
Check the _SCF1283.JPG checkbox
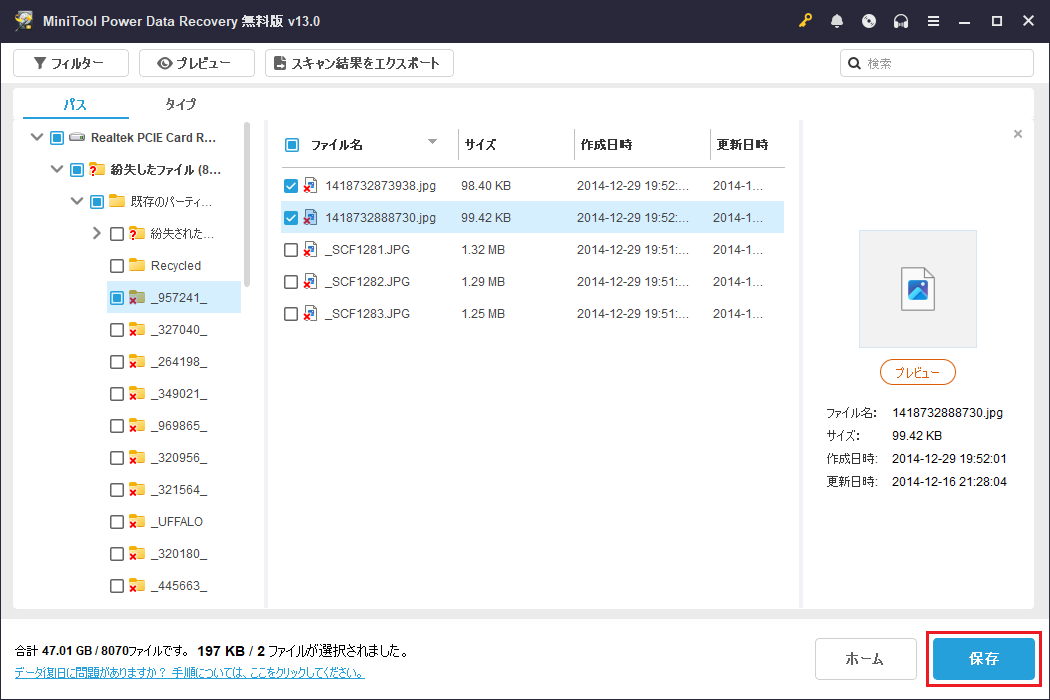click(x=291, y=313)
